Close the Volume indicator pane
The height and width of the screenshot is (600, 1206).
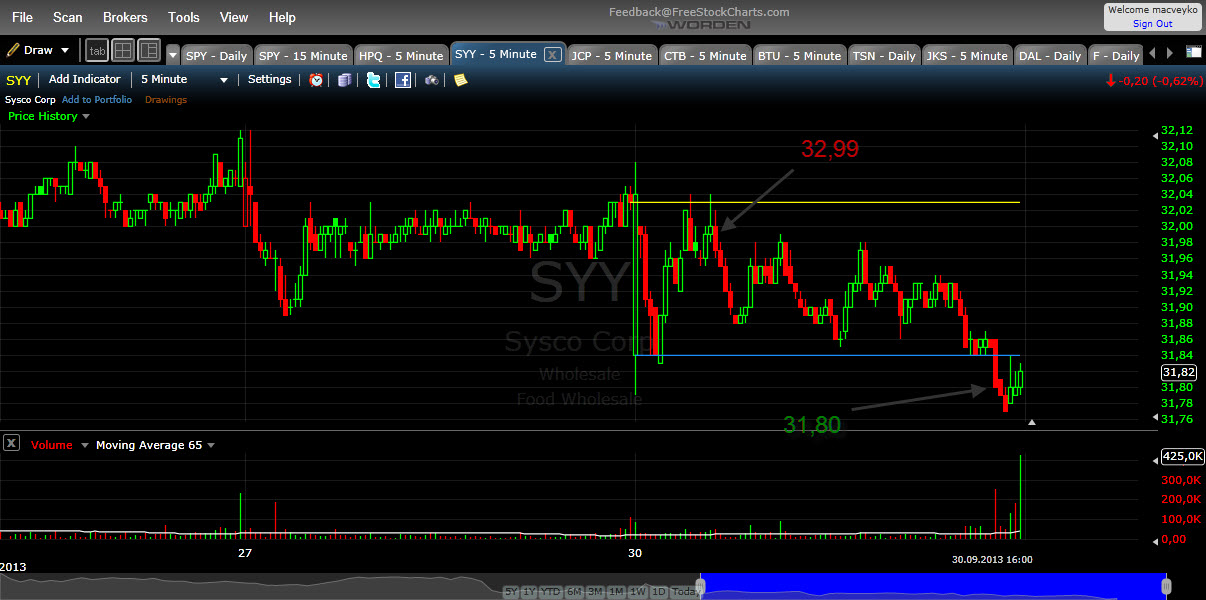click(x=12, y=444)
